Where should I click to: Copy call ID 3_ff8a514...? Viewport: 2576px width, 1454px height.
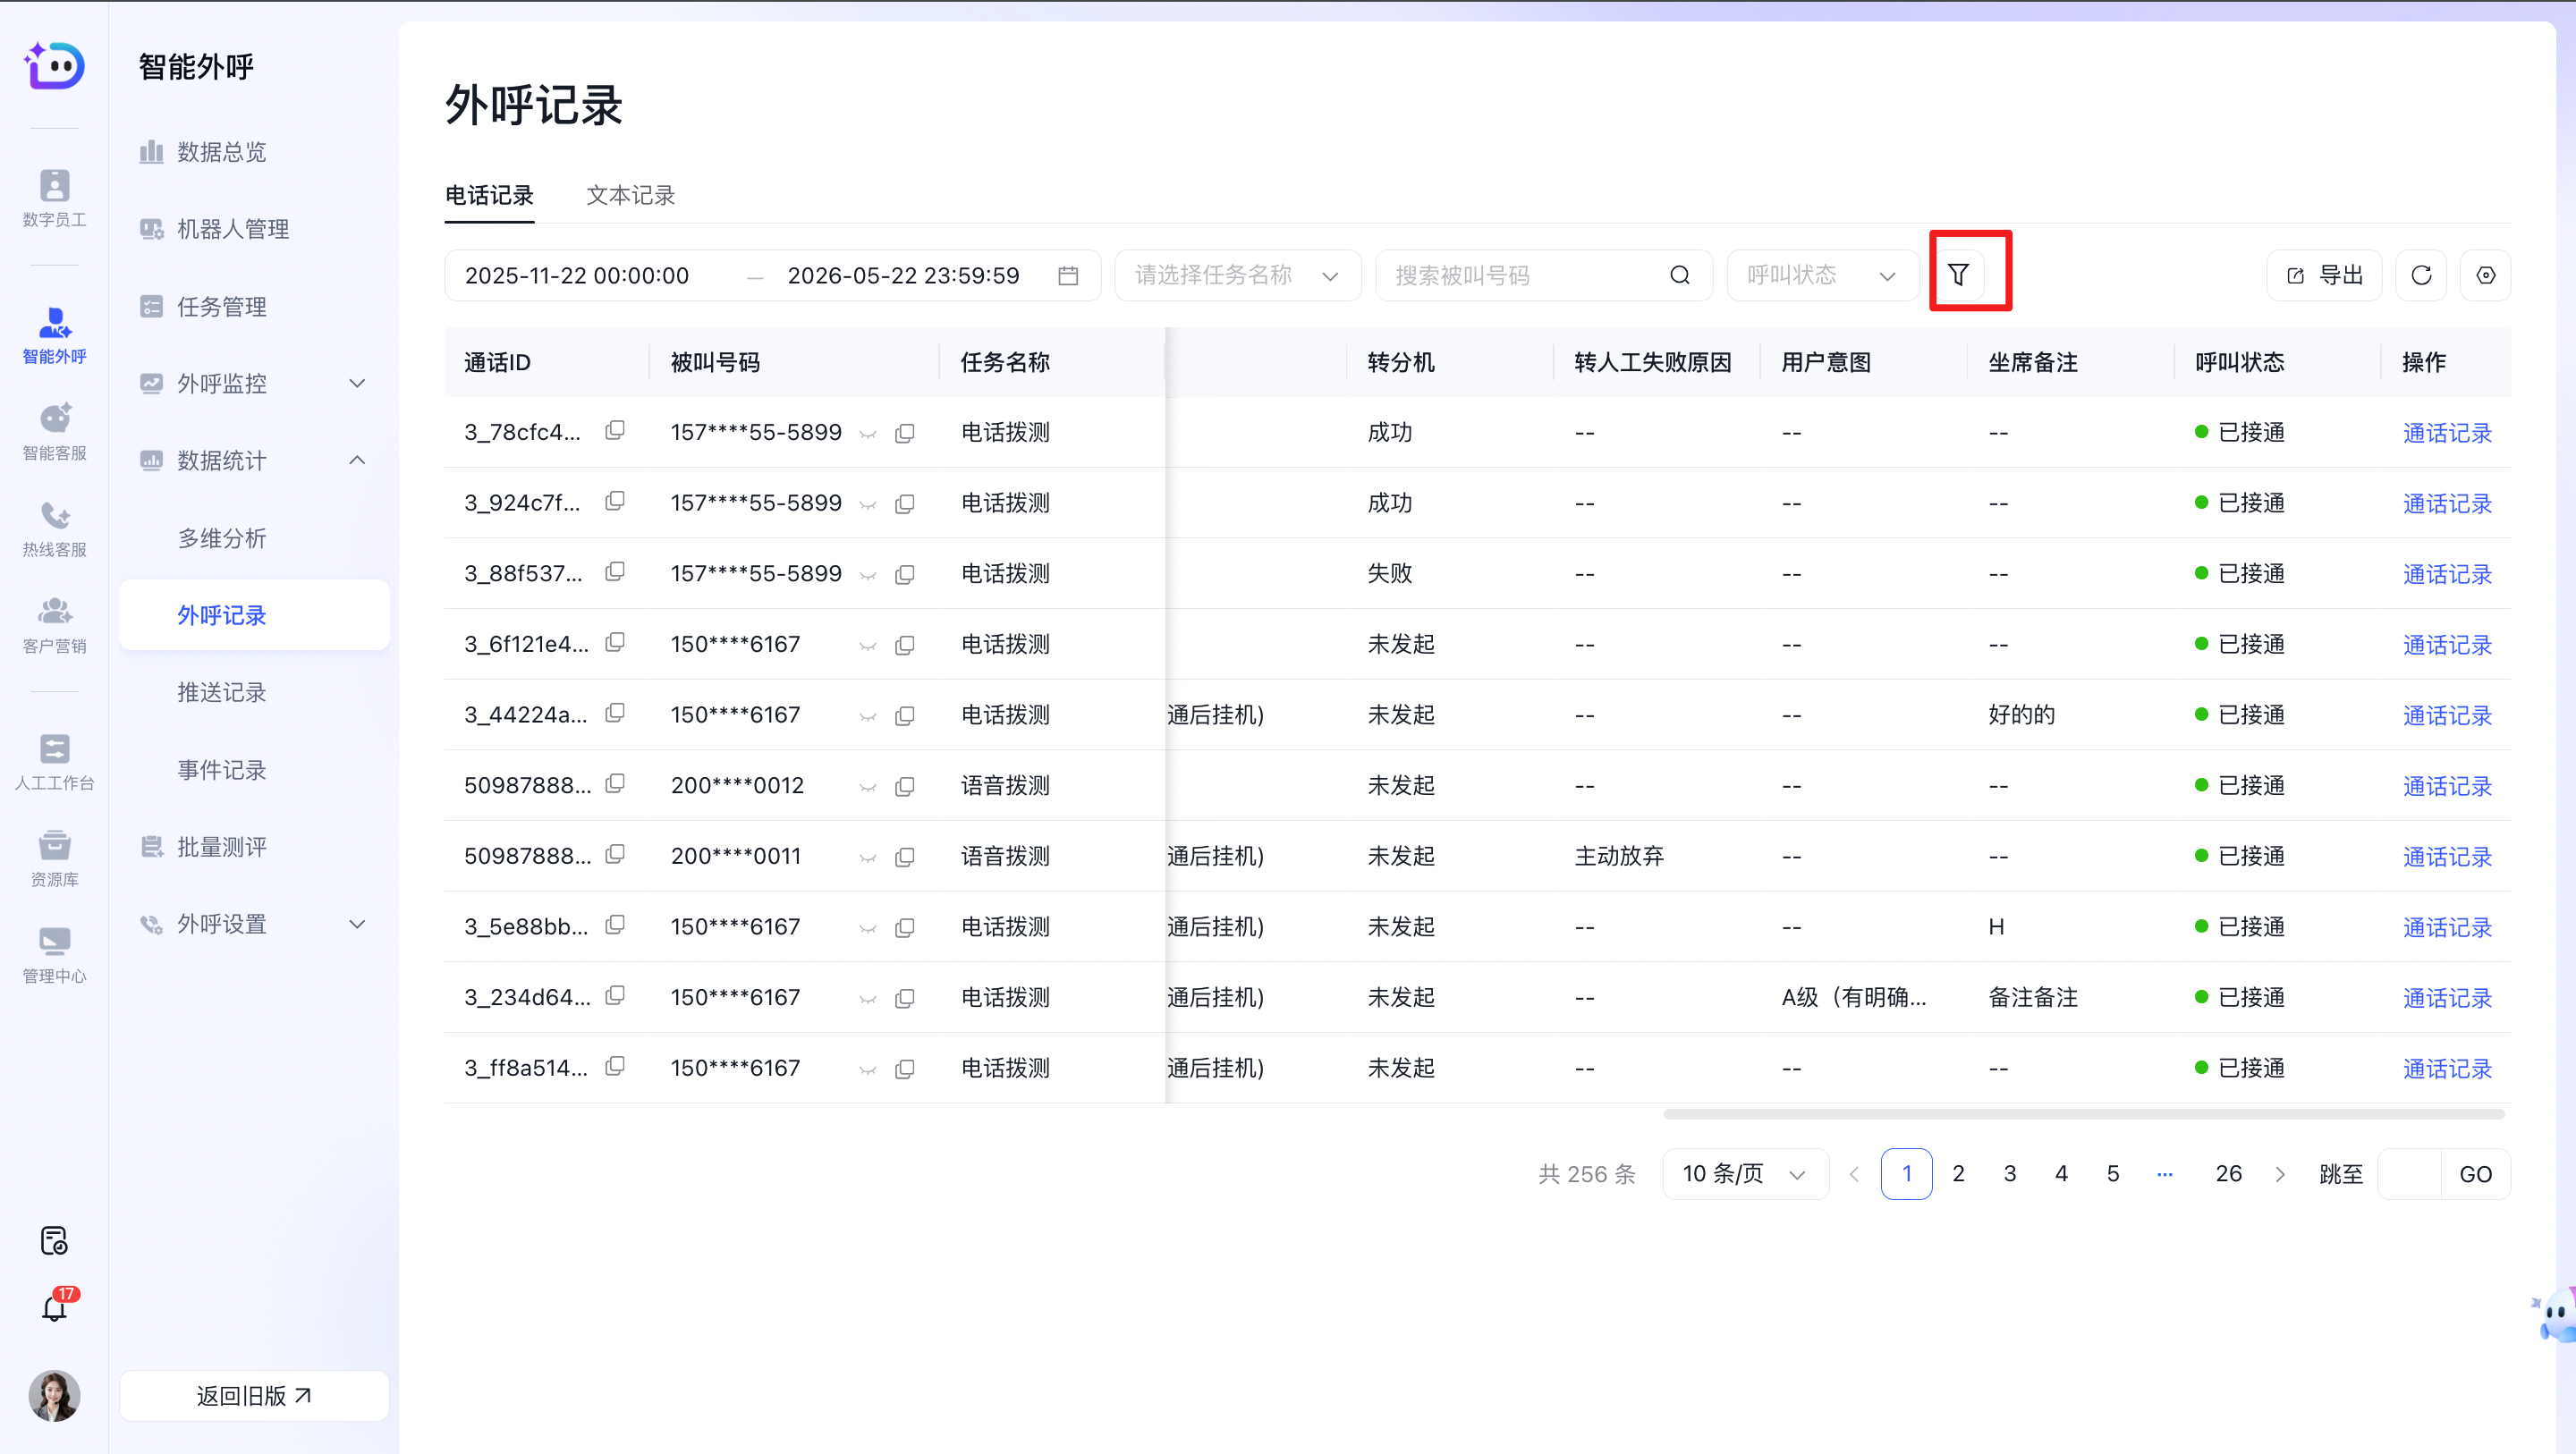[615, 1066]
